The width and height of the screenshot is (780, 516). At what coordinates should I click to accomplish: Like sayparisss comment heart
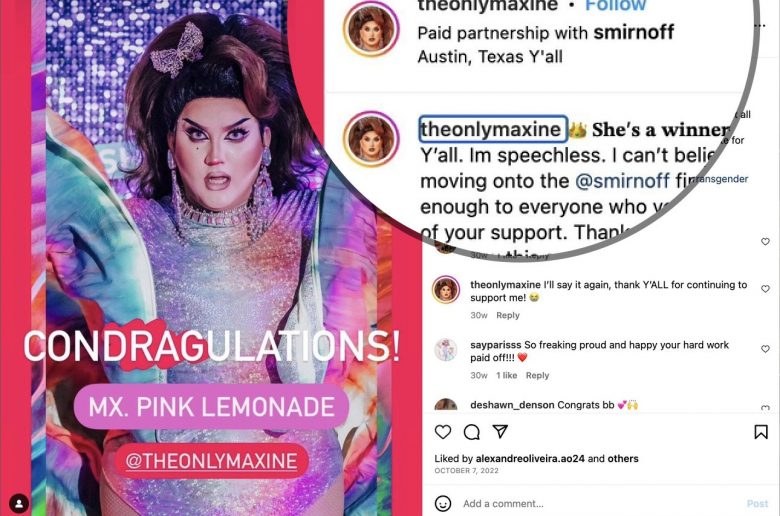click(765, 349)
